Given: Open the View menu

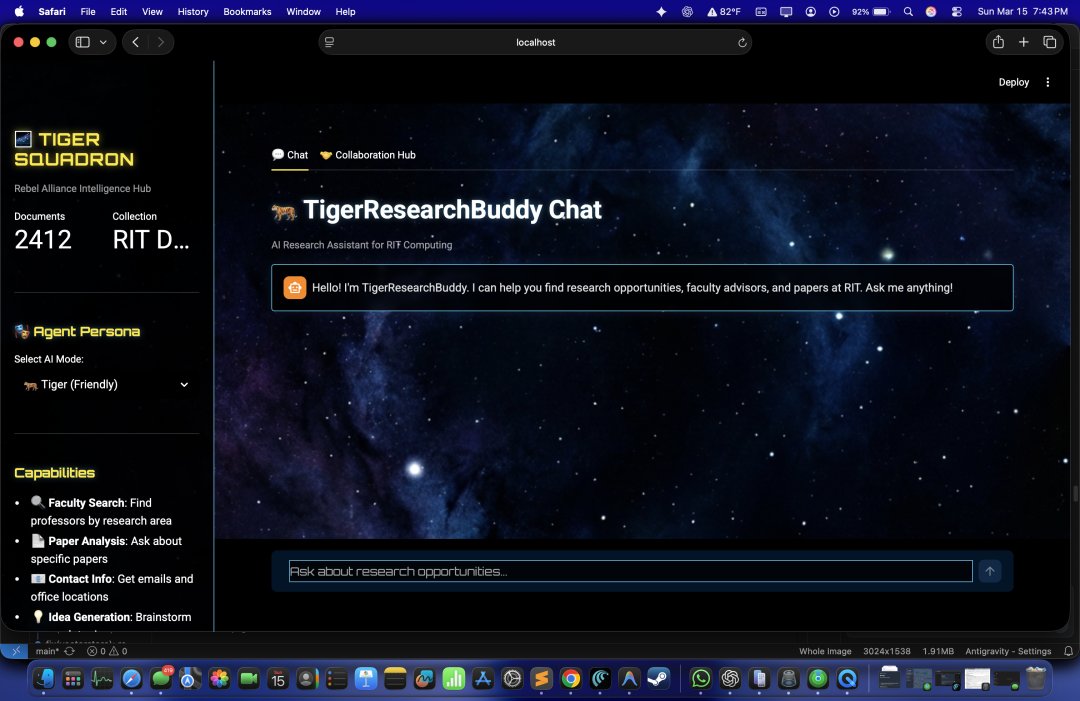Looking at the screenshot, I should coord(152,12).
